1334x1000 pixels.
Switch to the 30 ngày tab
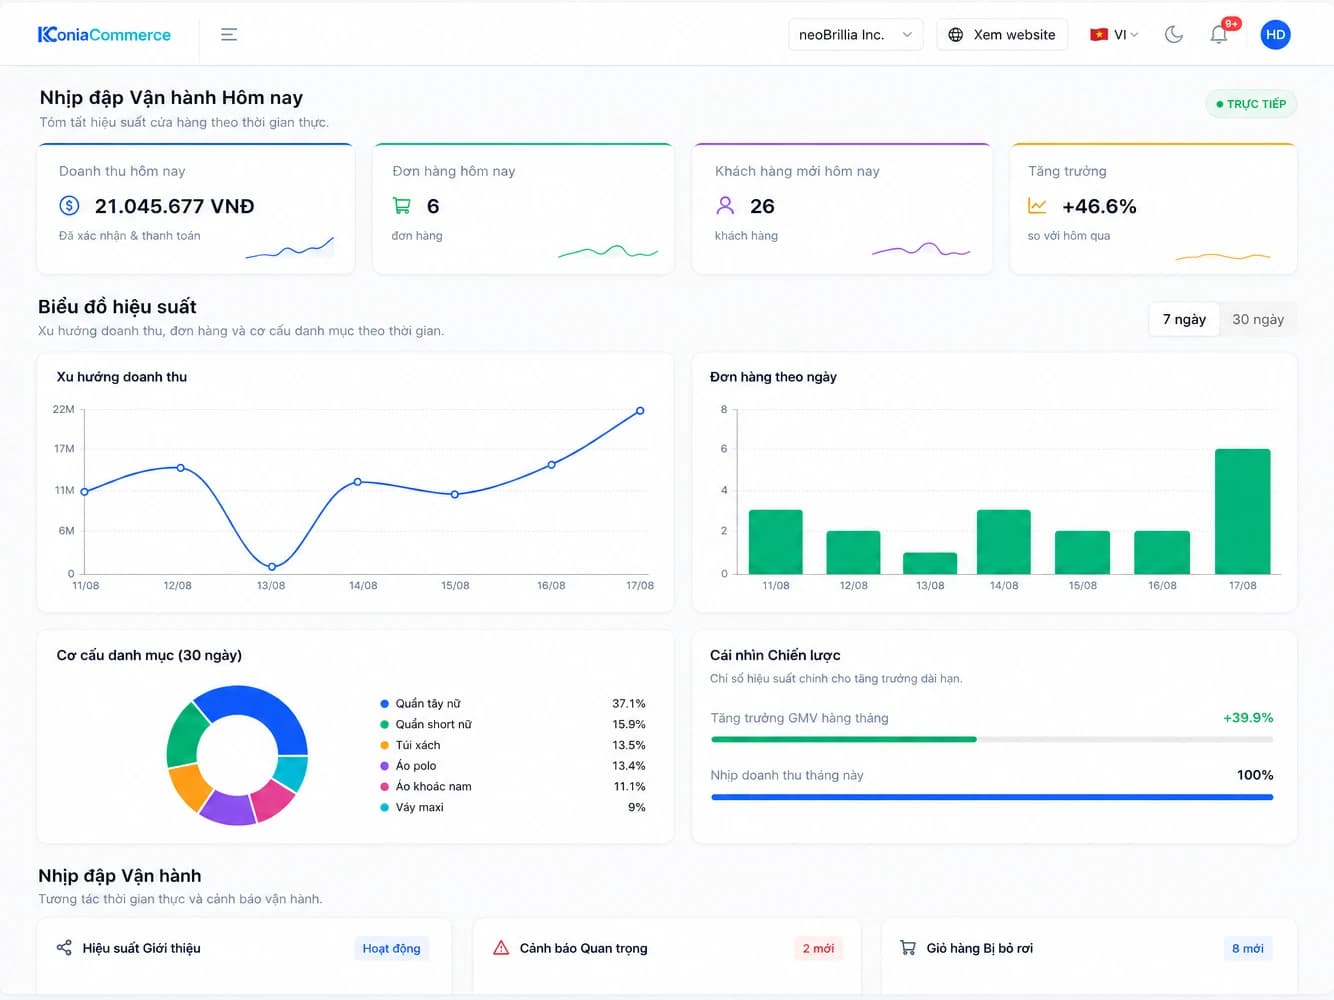1258,319
